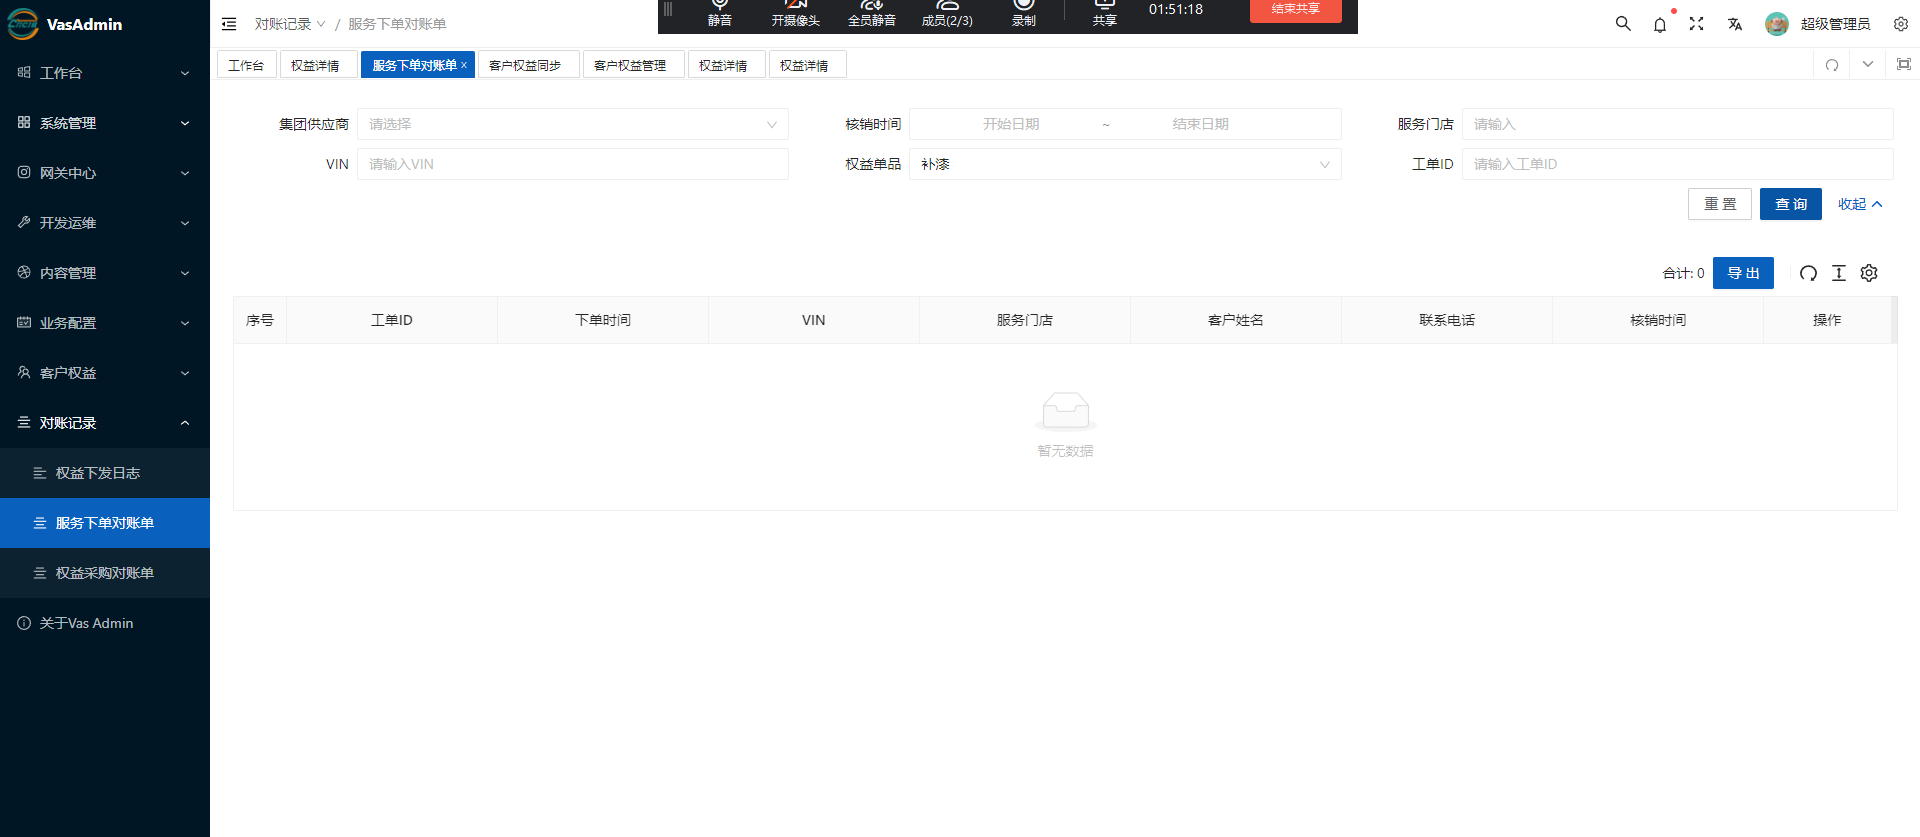Switch to the 工作台 tab

click(246, 65)
